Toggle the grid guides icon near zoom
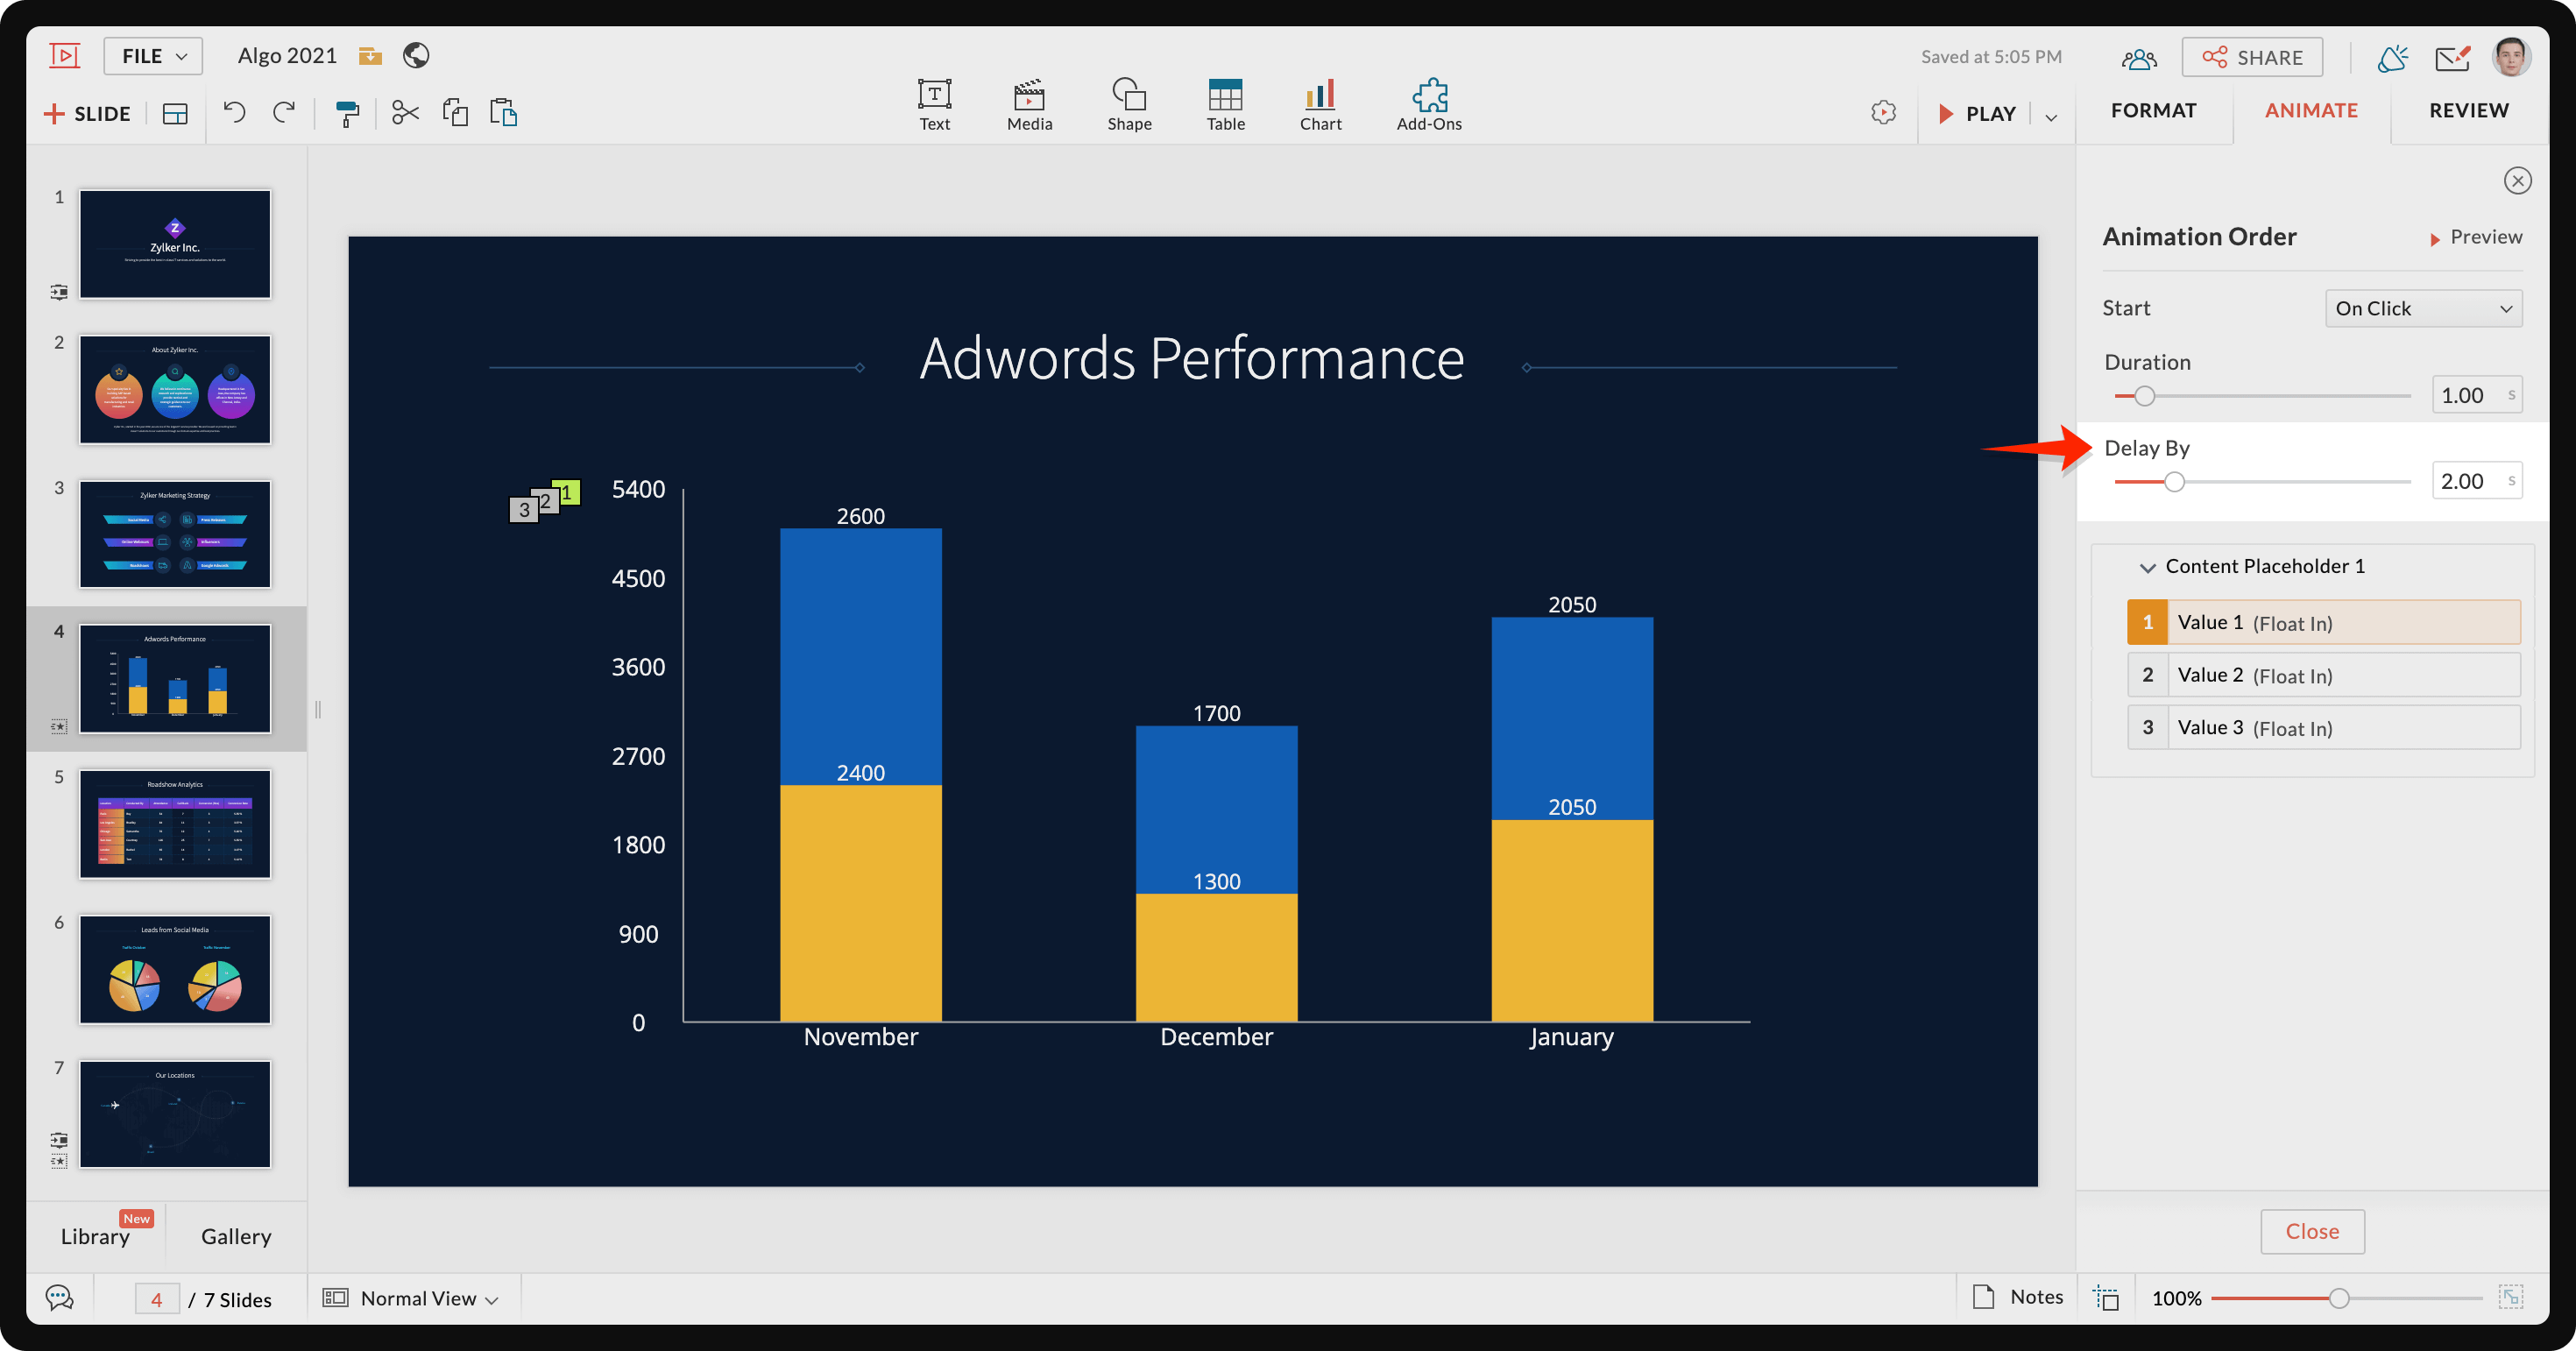 (x=2106, y=1298)
